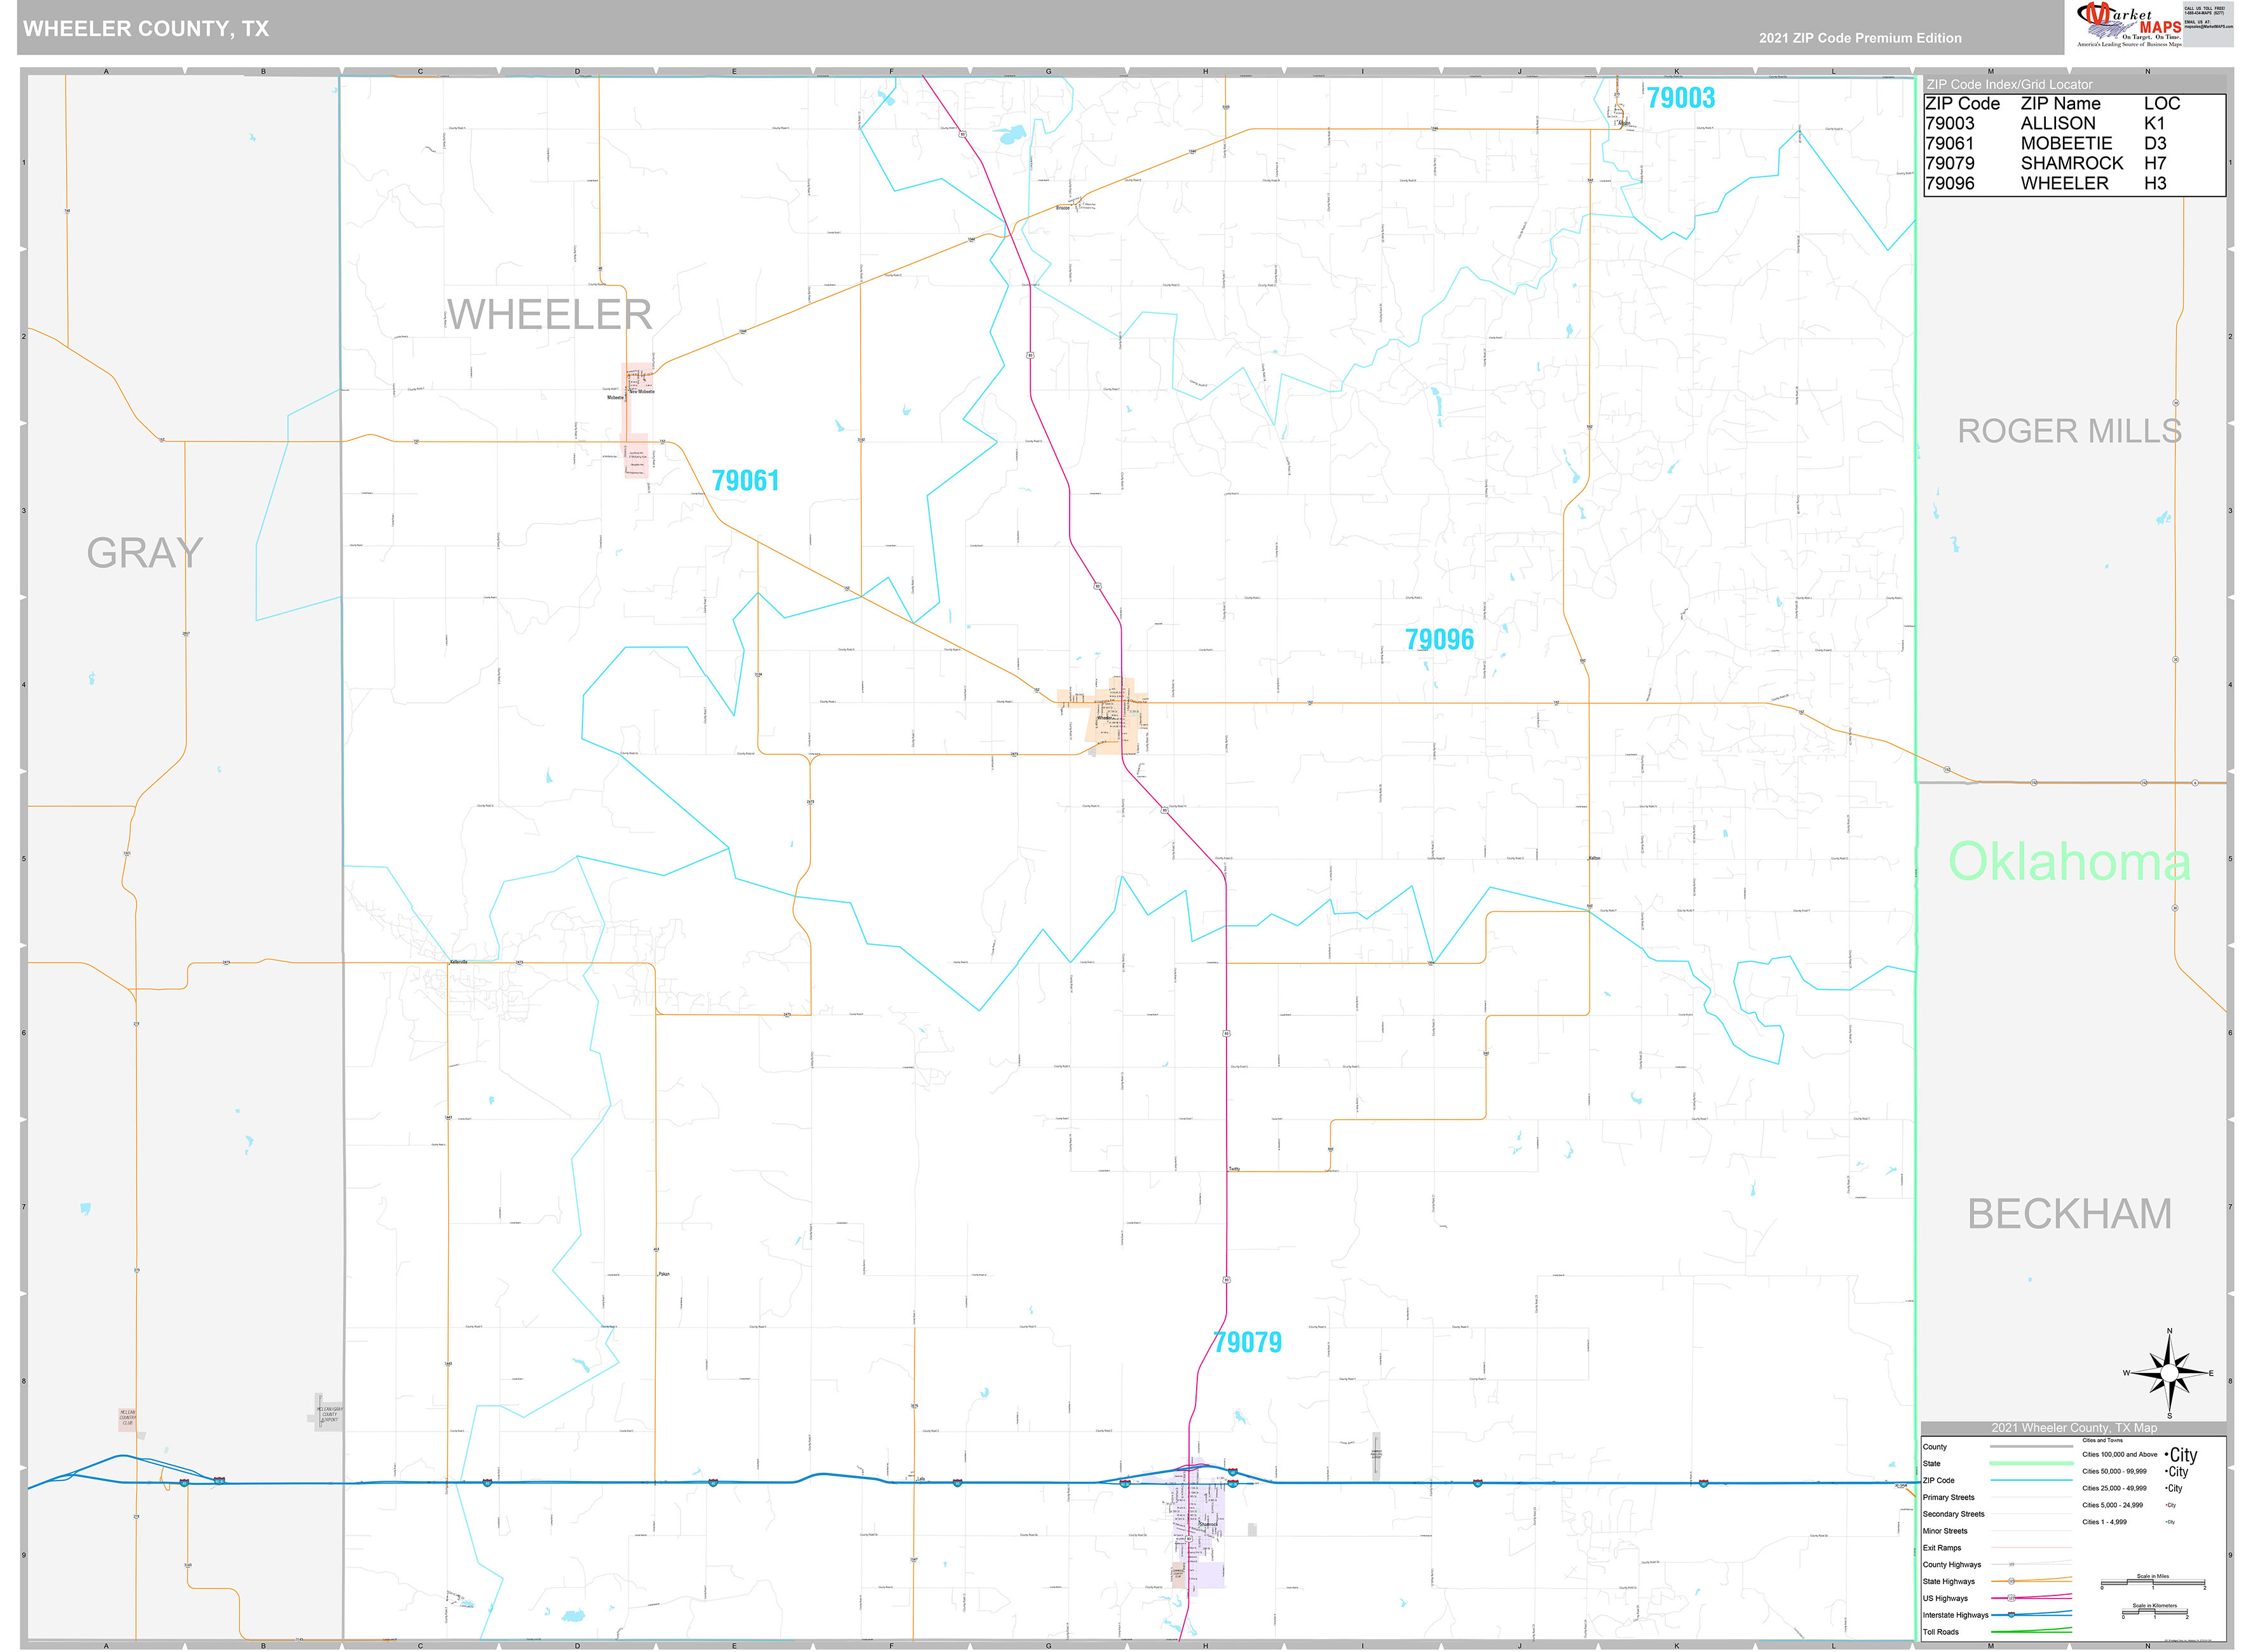The width and height of the screenshot is (2253, 1652).
Task: Select the US Highways route shield in legend
Action: coord(2011,1598)
